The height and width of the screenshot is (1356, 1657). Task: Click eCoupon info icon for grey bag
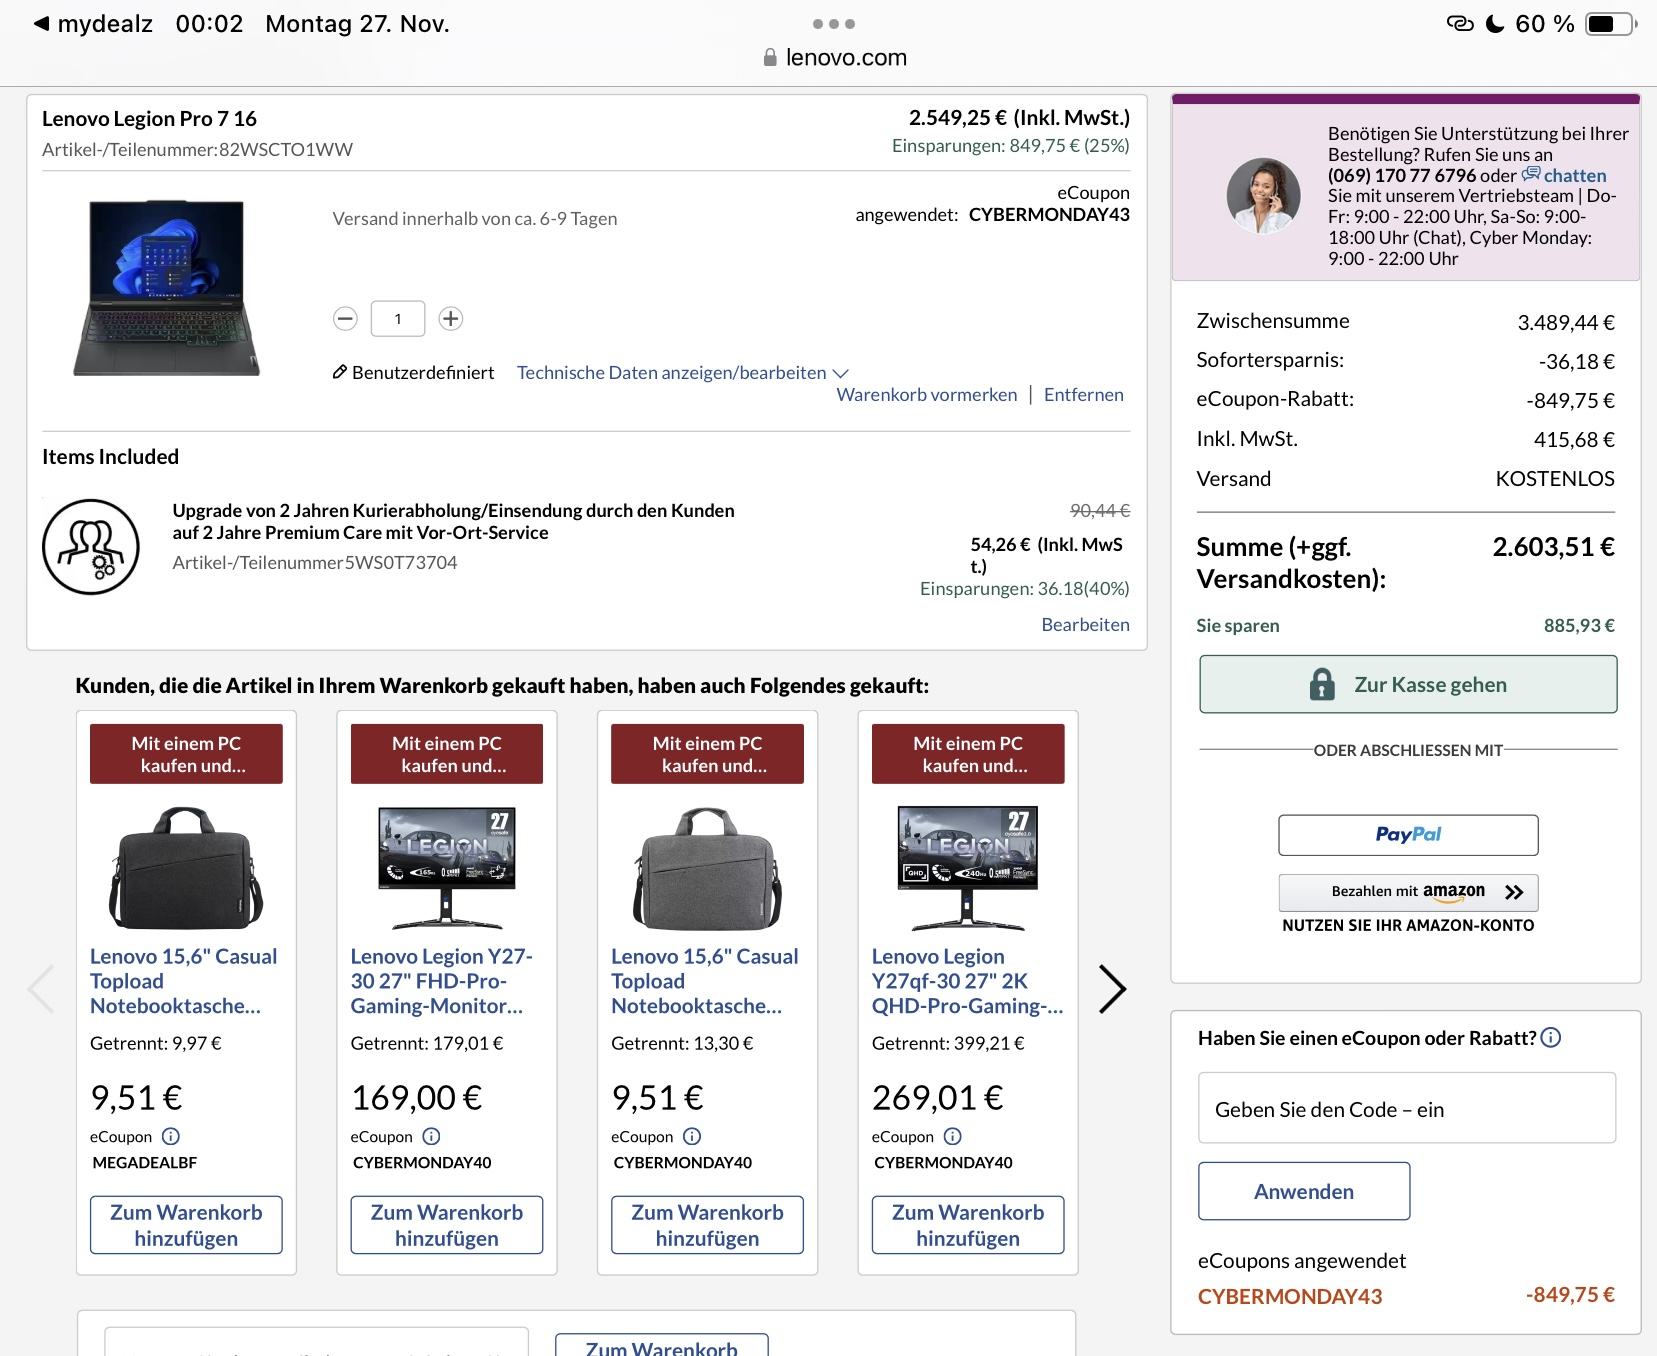(692, 1136)
